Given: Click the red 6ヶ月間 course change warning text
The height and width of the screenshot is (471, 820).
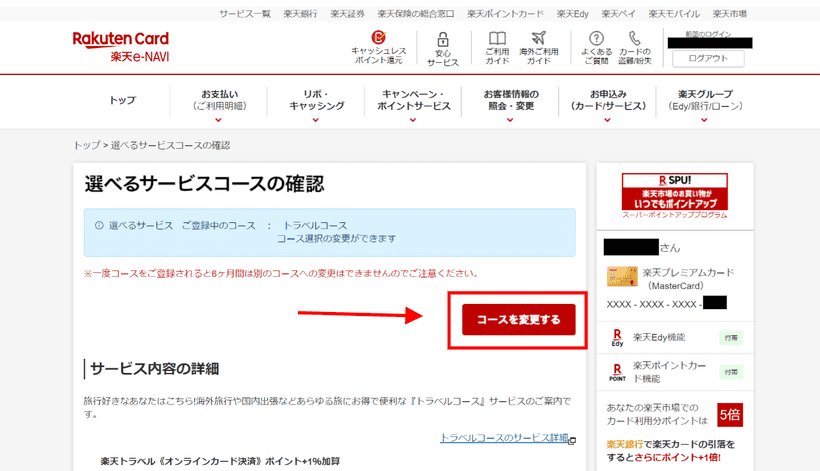Looking at the screenshot, I should (x=281, y=273).
